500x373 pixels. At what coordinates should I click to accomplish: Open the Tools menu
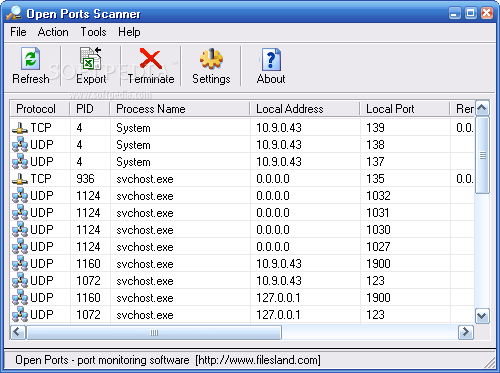click(93, 32)
